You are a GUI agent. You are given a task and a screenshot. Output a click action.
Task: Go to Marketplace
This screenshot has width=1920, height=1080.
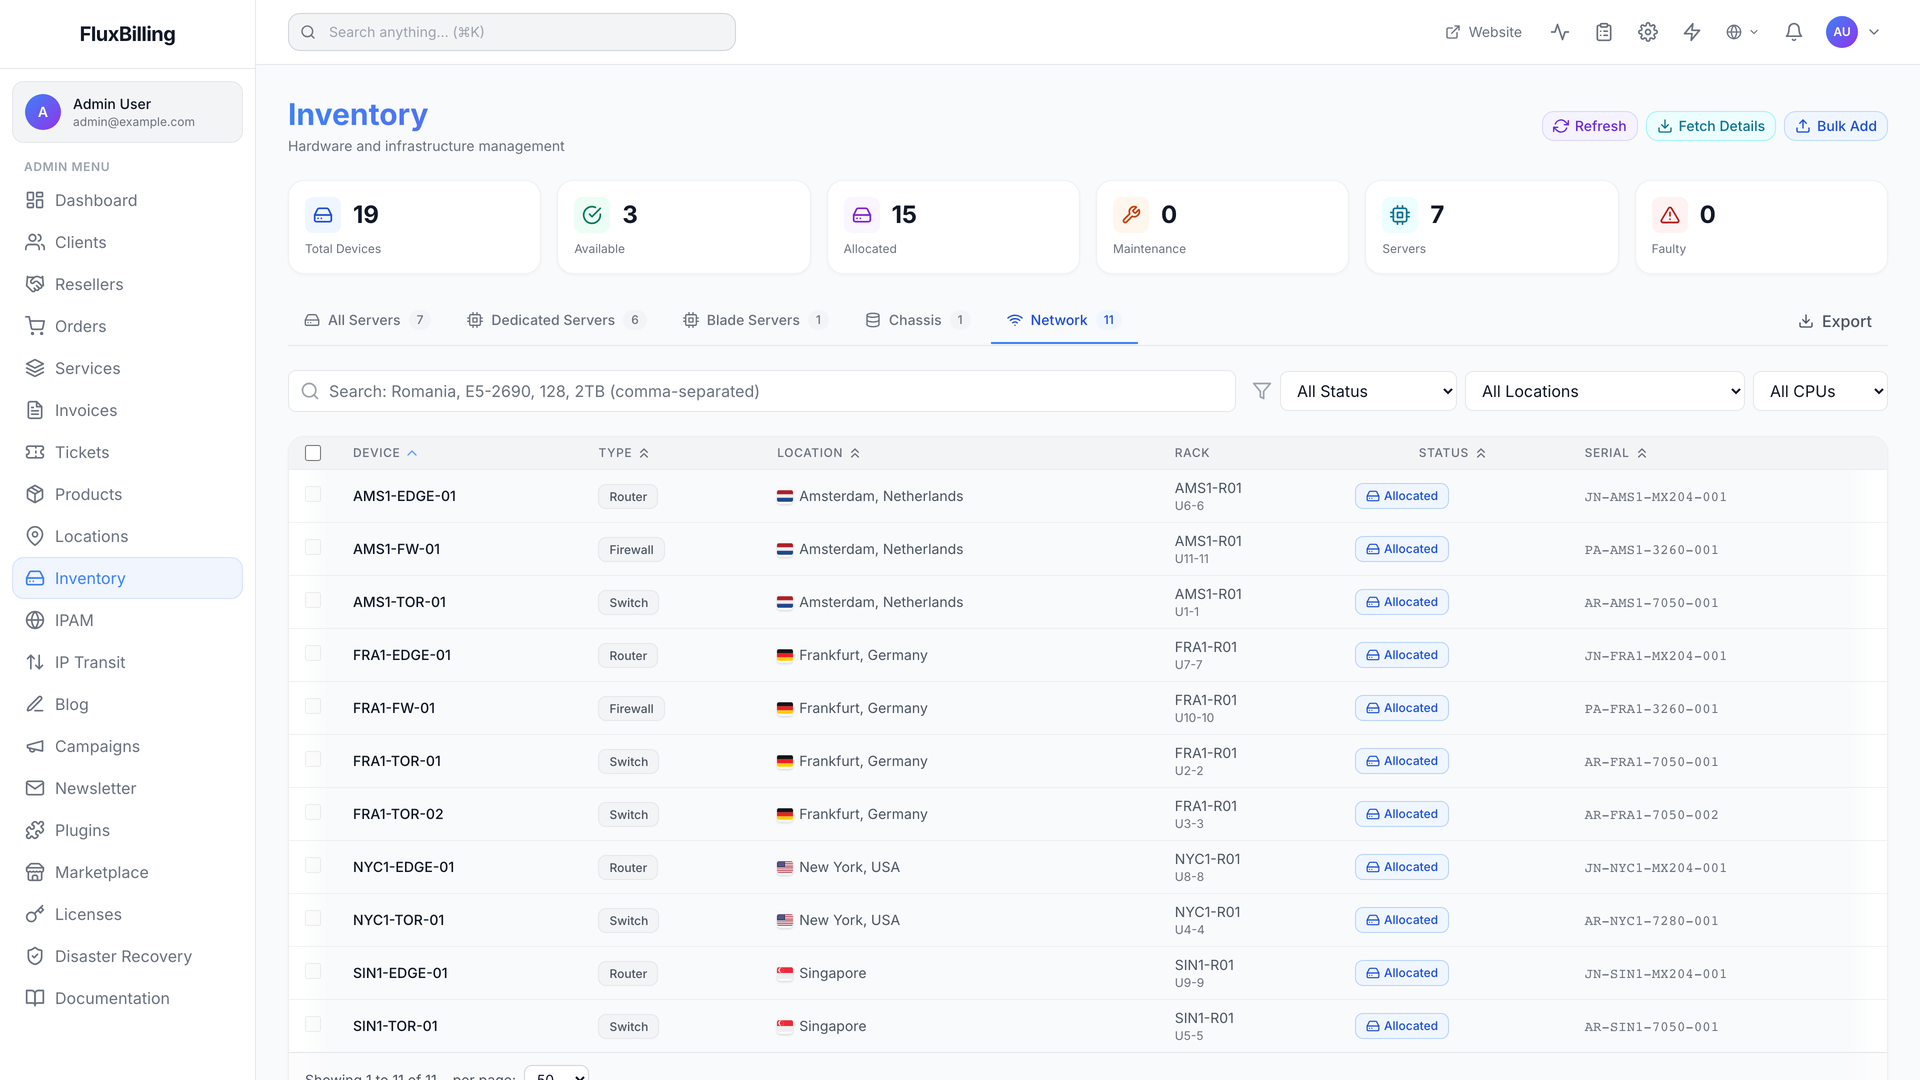[x=127, y=872]
